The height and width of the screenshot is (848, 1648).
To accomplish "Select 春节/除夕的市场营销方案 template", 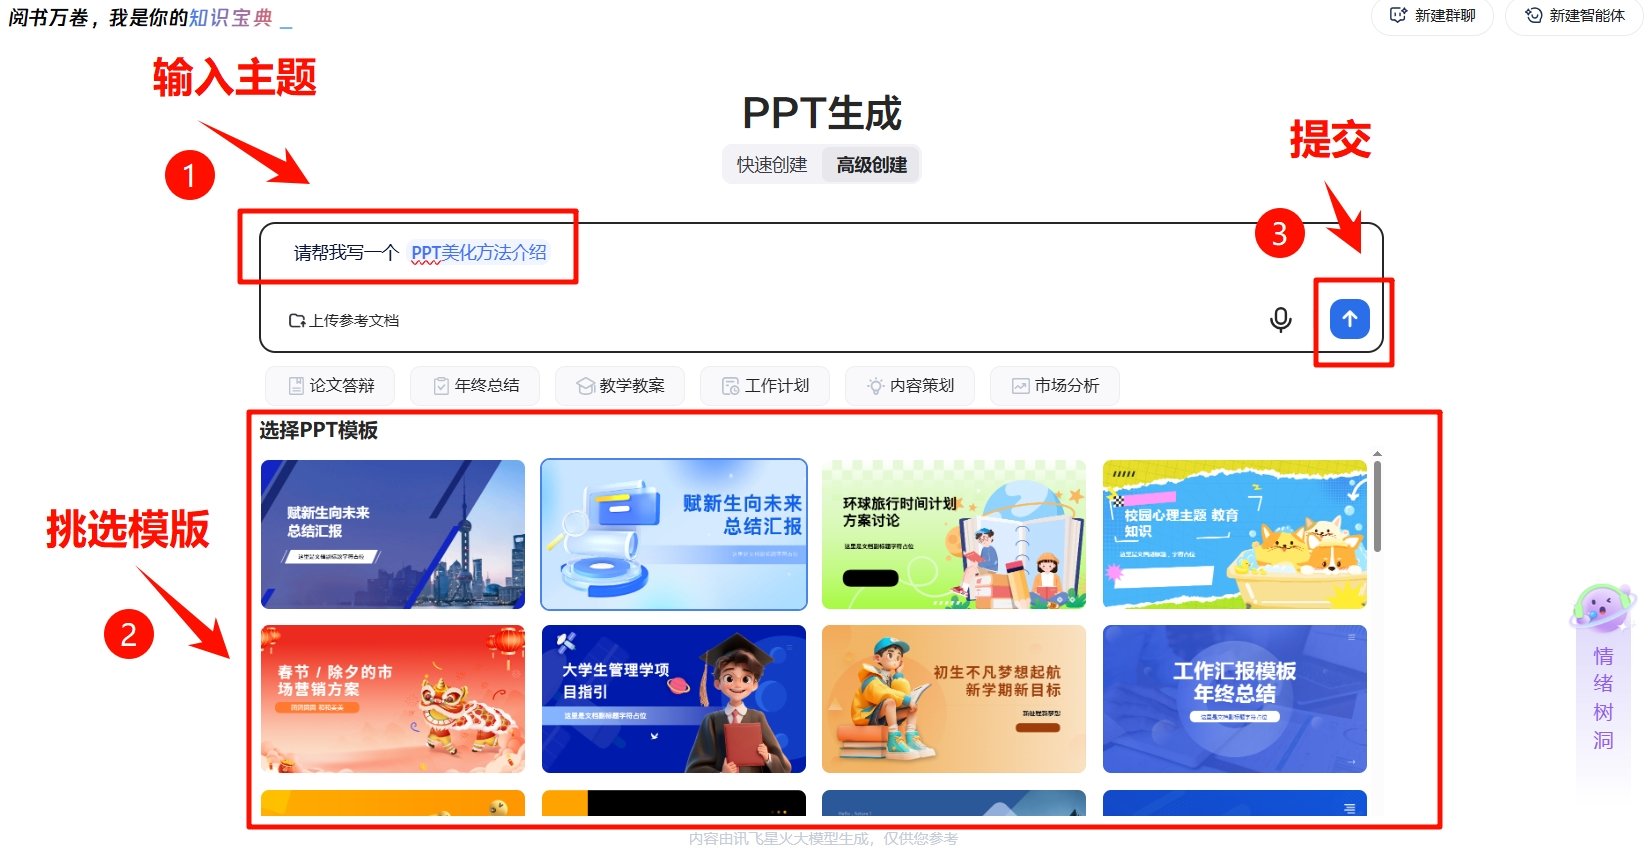I will click(393, 699).
